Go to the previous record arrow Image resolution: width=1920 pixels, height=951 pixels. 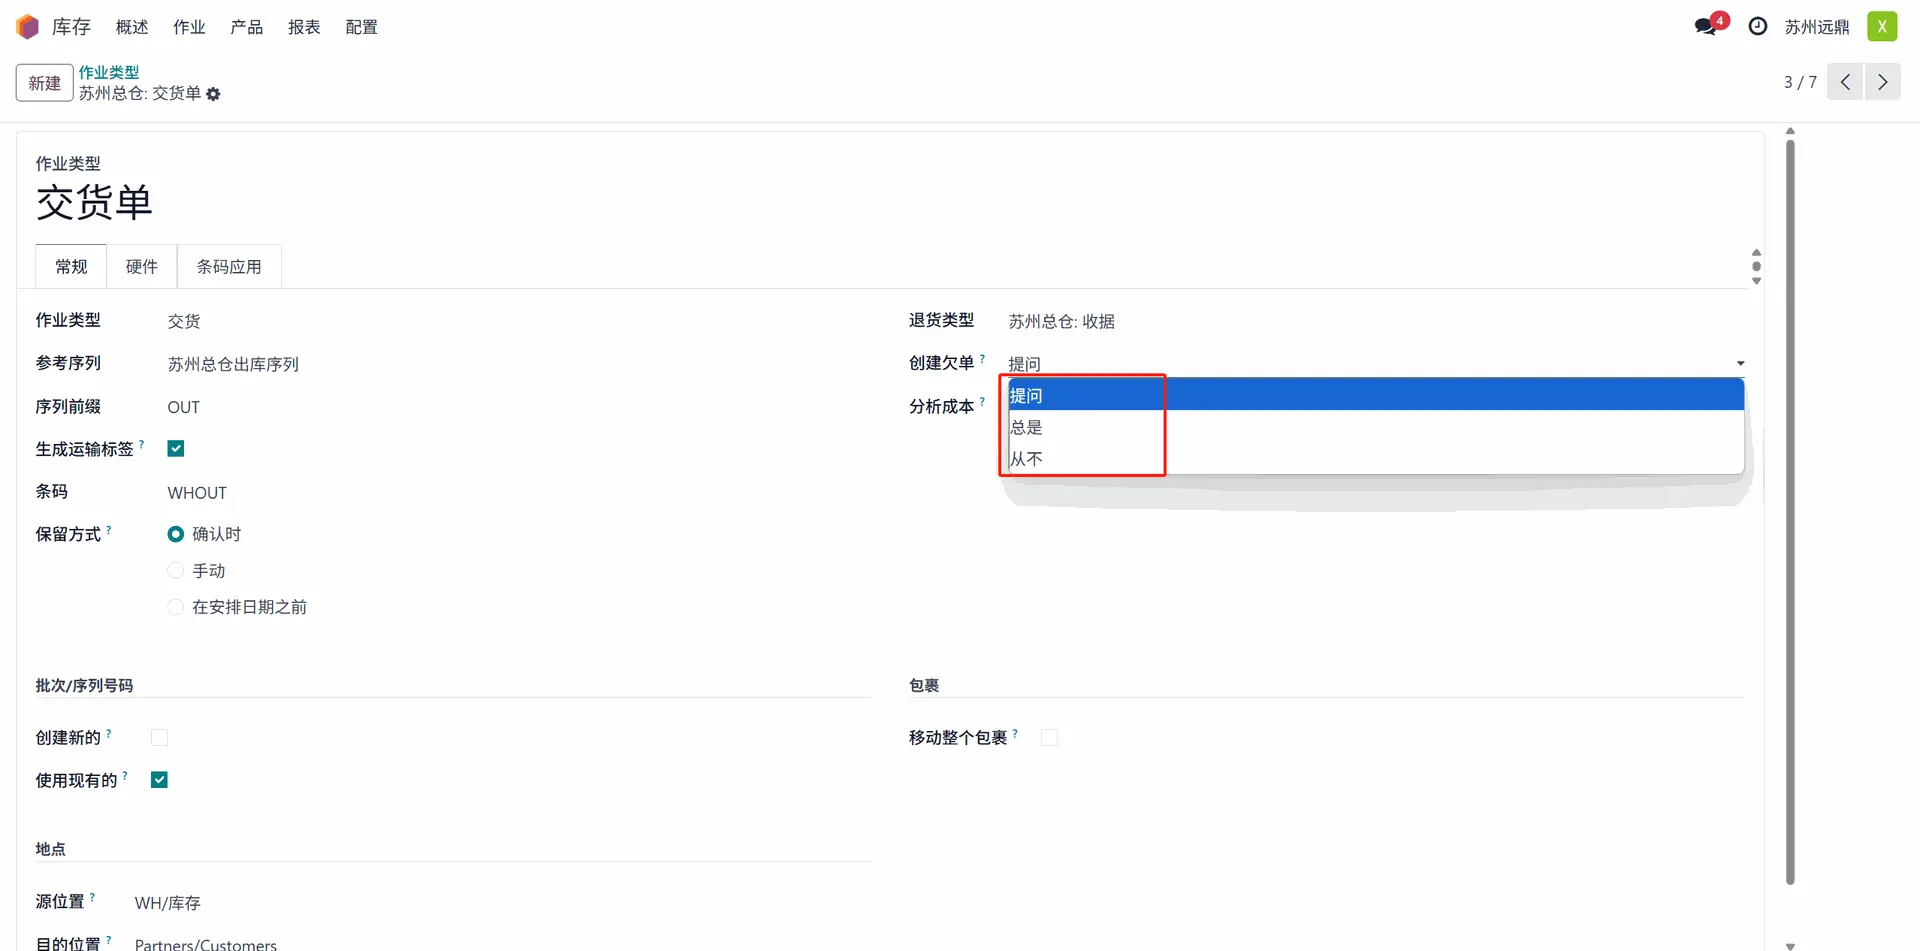(1845, 82)
